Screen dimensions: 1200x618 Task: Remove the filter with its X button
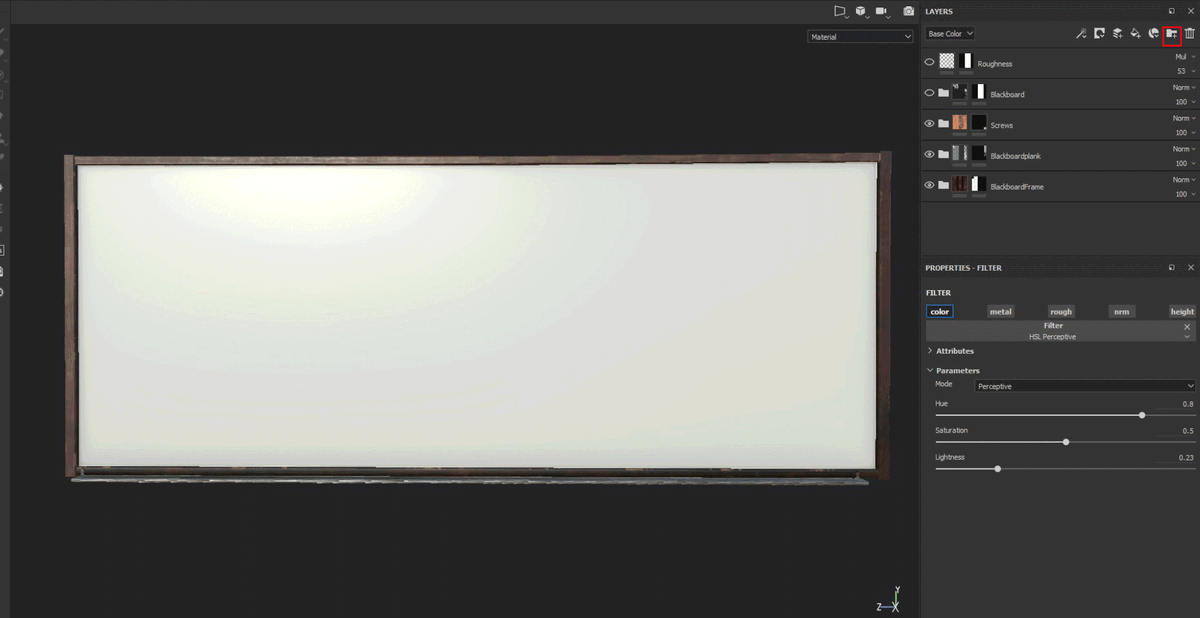(x=1188, y=327)
